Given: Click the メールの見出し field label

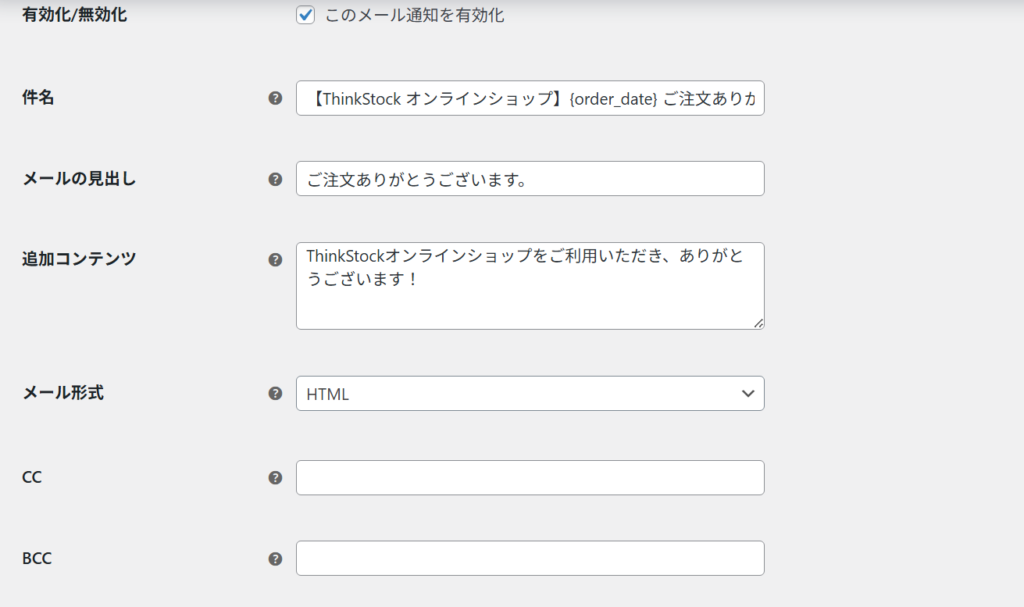Looking at the screenshot, I should [79, 179].
